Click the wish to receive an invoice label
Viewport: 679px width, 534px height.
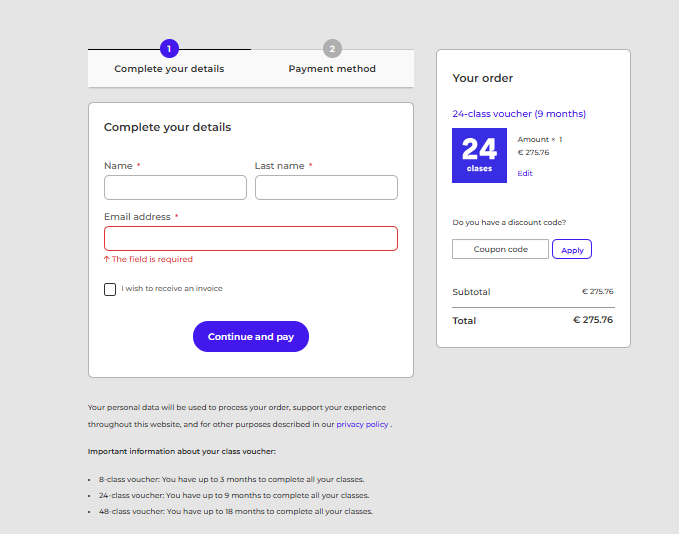tap(172, 288)
